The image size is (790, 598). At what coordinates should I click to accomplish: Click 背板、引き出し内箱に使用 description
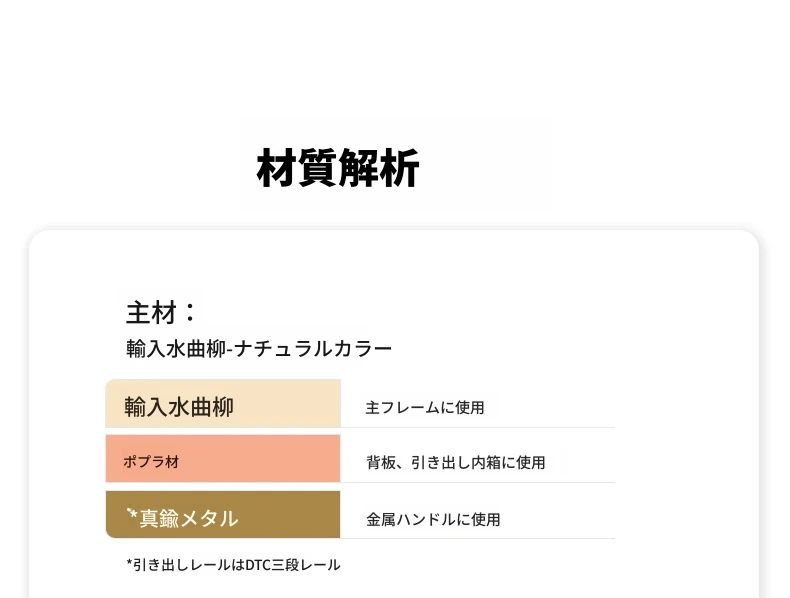tap(455, 462)
